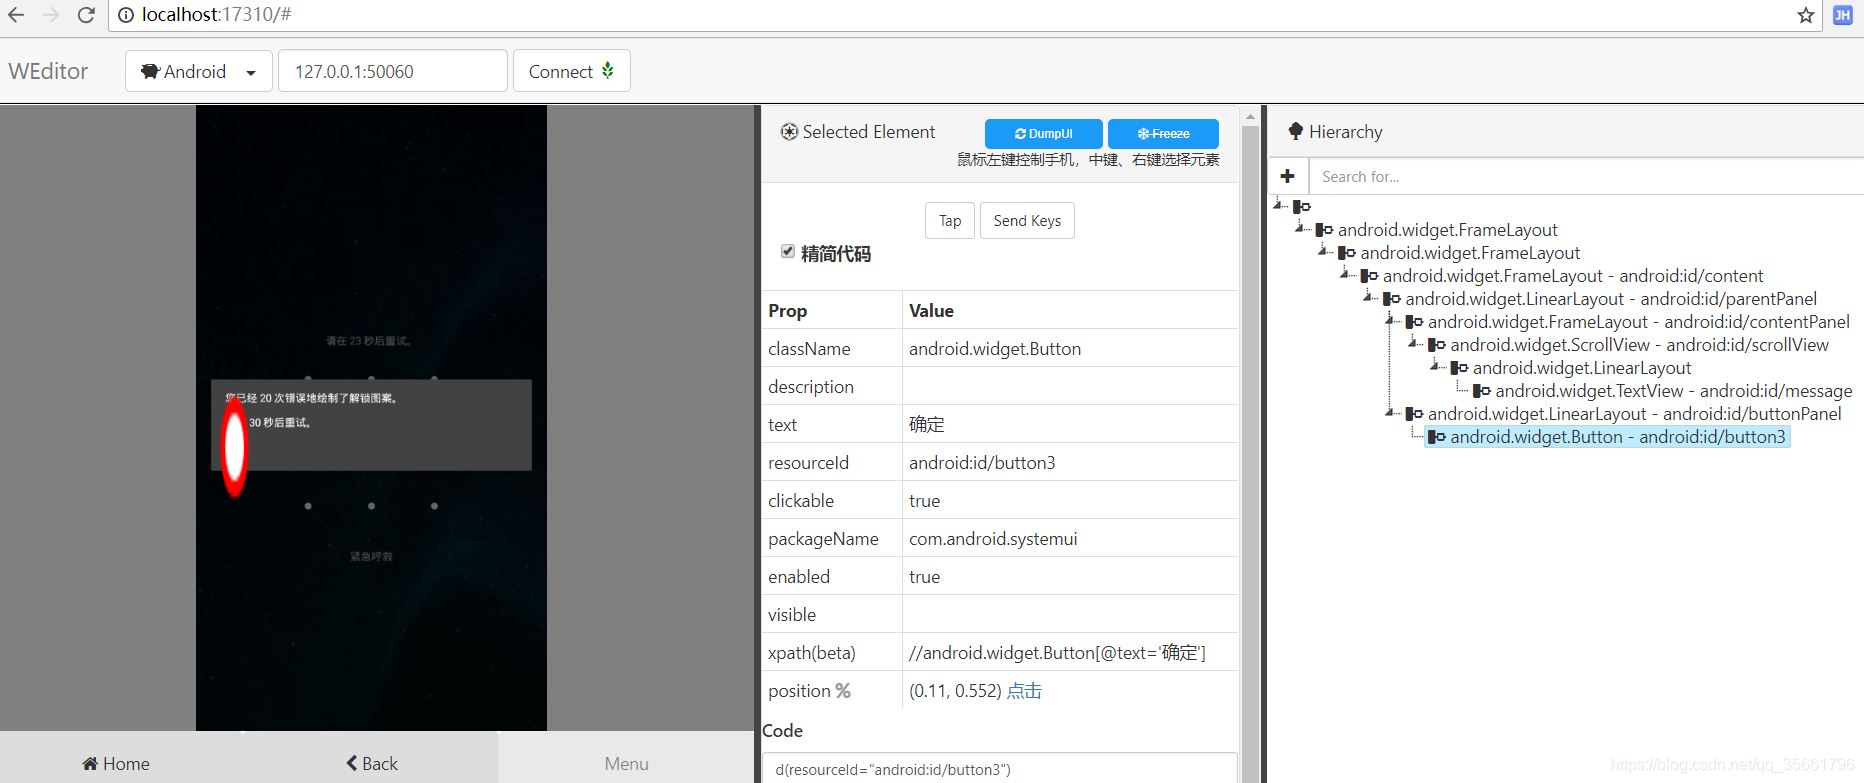Select Button android:id/button3 tree item
The width and height of the screenshot is (1864, 783).
[x=1617, y=437]
